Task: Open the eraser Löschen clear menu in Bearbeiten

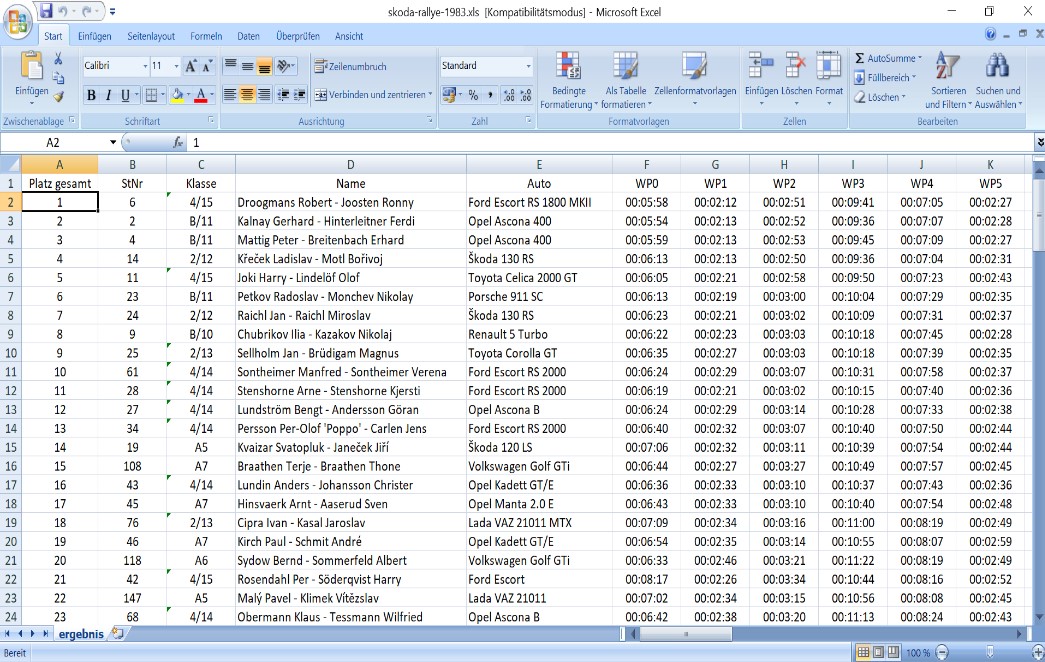Action: [x=880, y=97]
